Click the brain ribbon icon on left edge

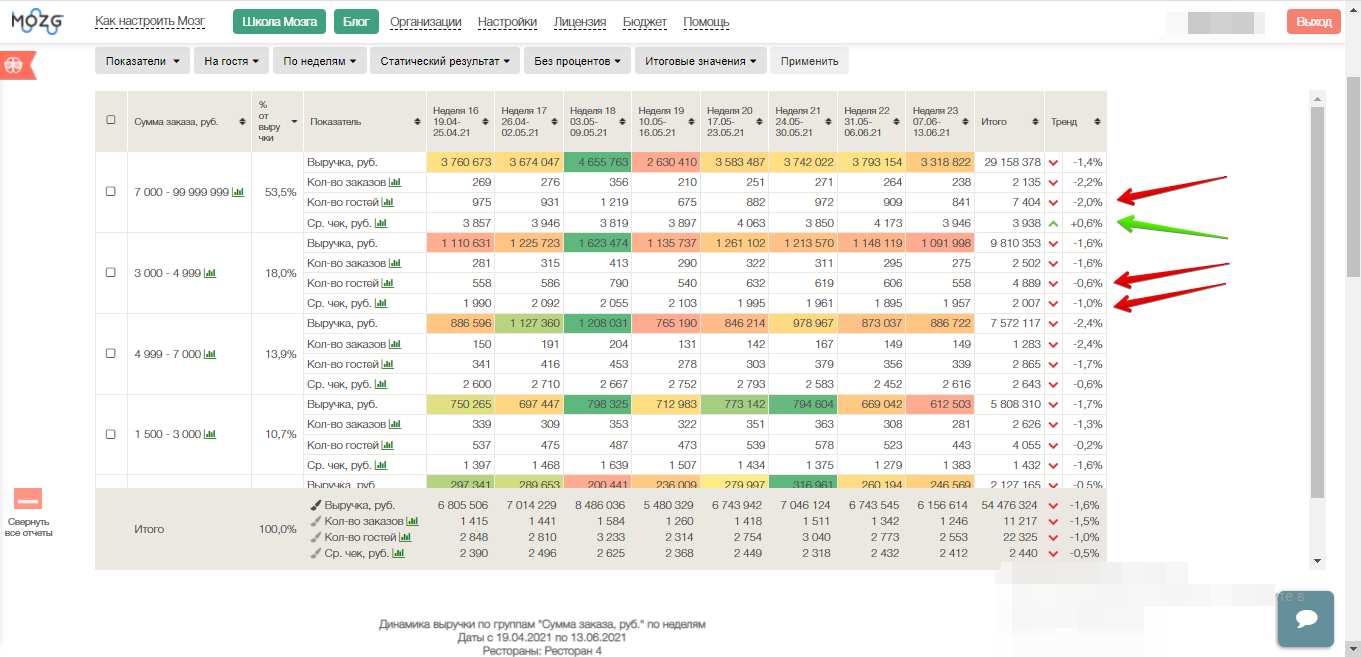(14, 65)
